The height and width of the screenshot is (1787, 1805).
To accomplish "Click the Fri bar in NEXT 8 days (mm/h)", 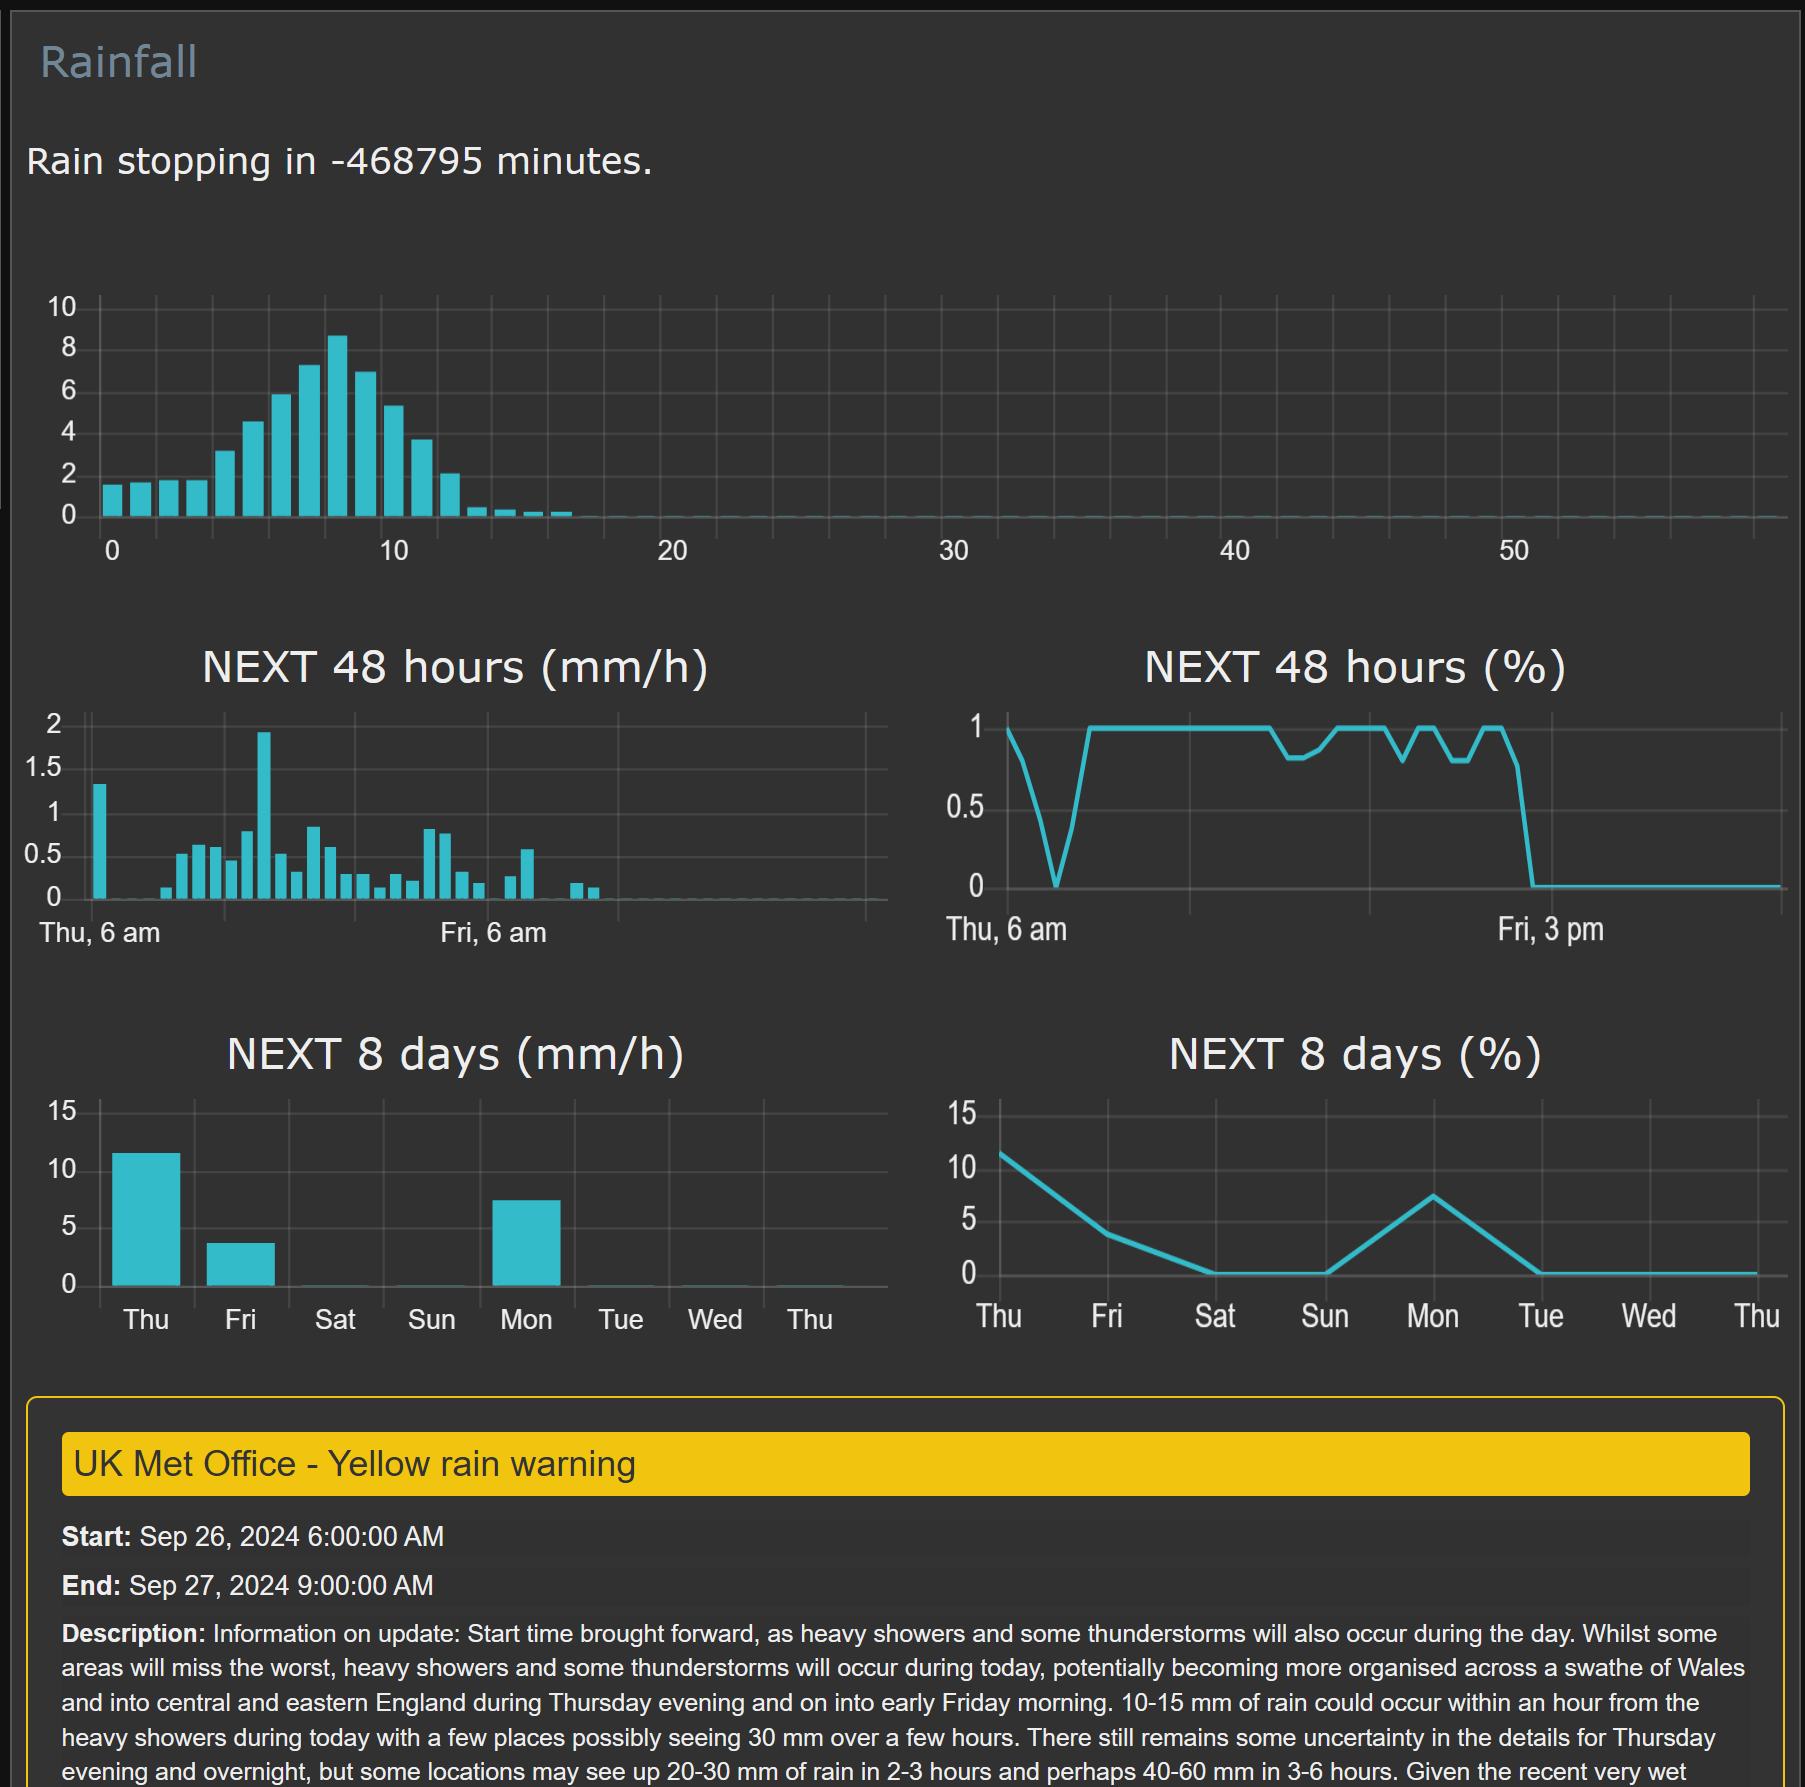I will [x=241, y=1264].
